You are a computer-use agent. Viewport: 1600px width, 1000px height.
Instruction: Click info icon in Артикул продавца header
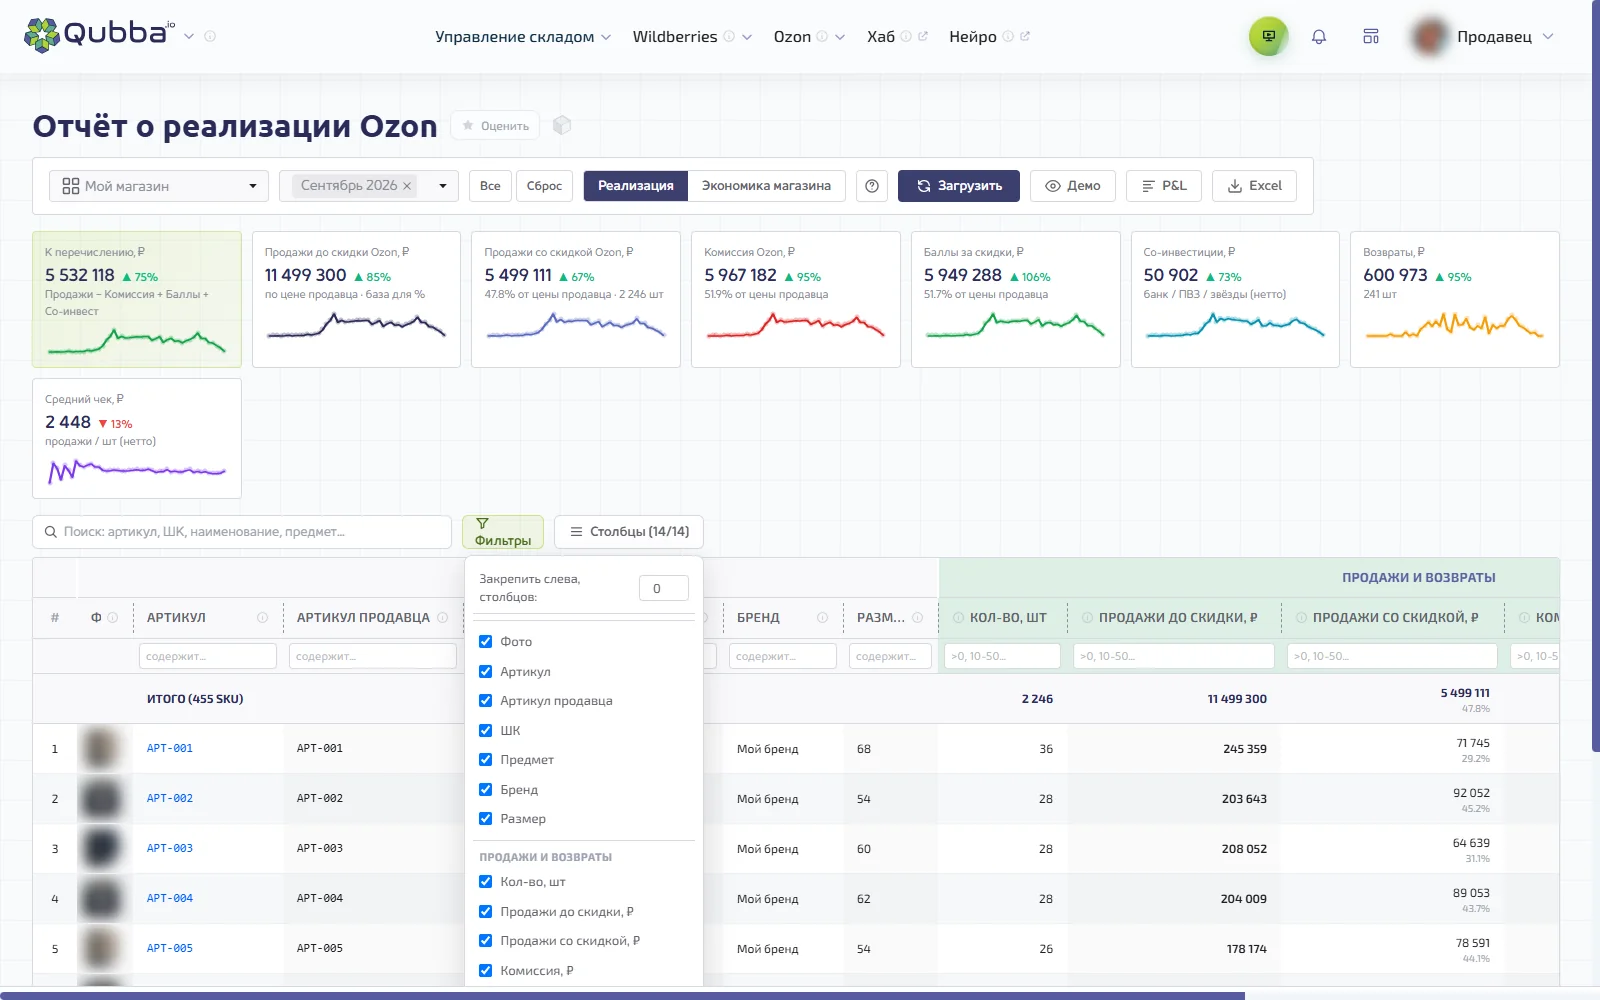pyautogui.click(x=445, y=618)
